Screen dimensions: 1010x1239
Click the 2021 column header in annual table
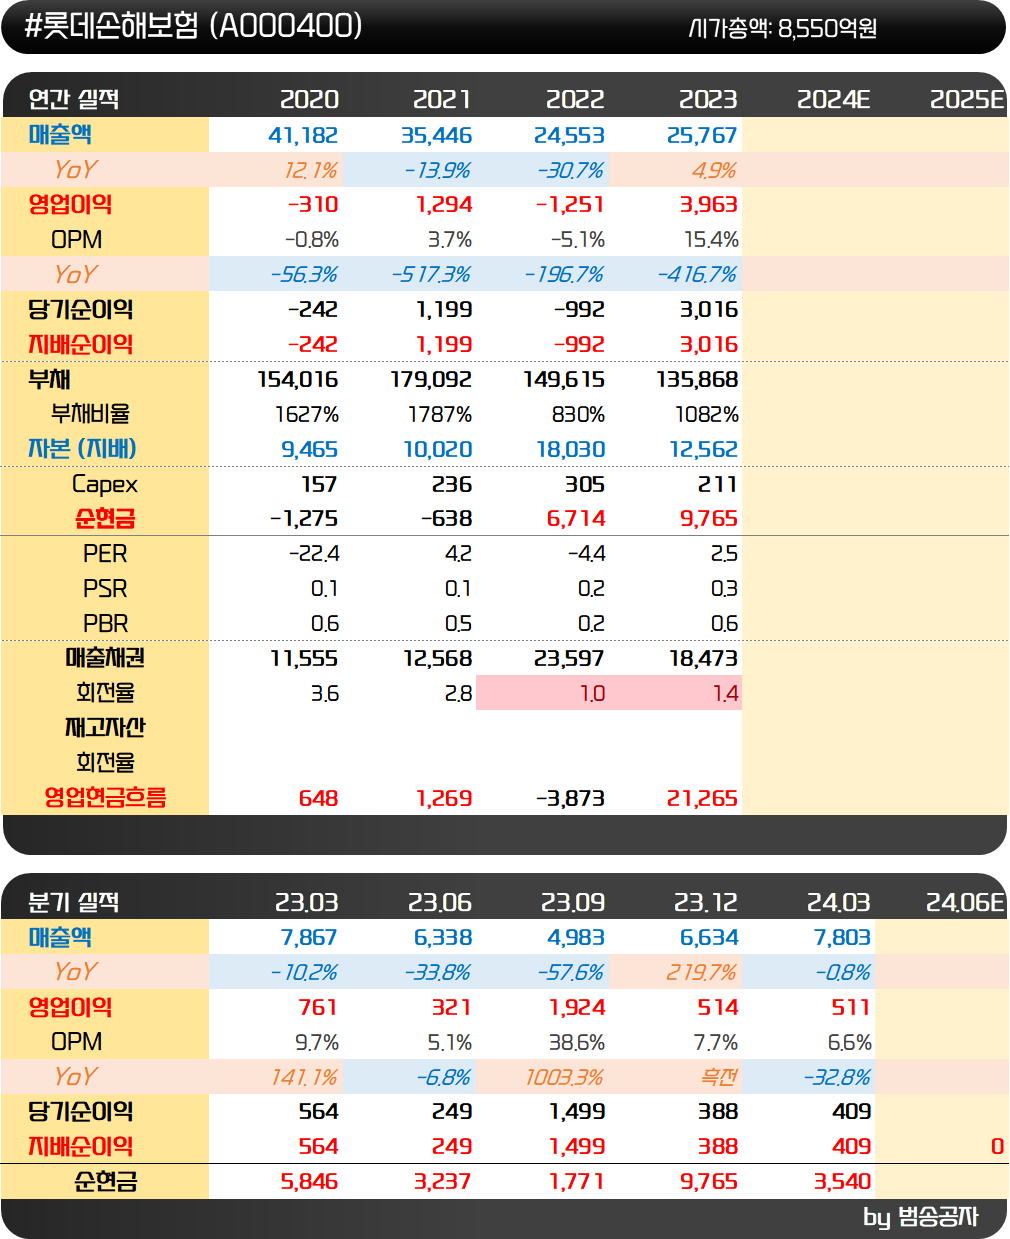(x=442, y=99)
